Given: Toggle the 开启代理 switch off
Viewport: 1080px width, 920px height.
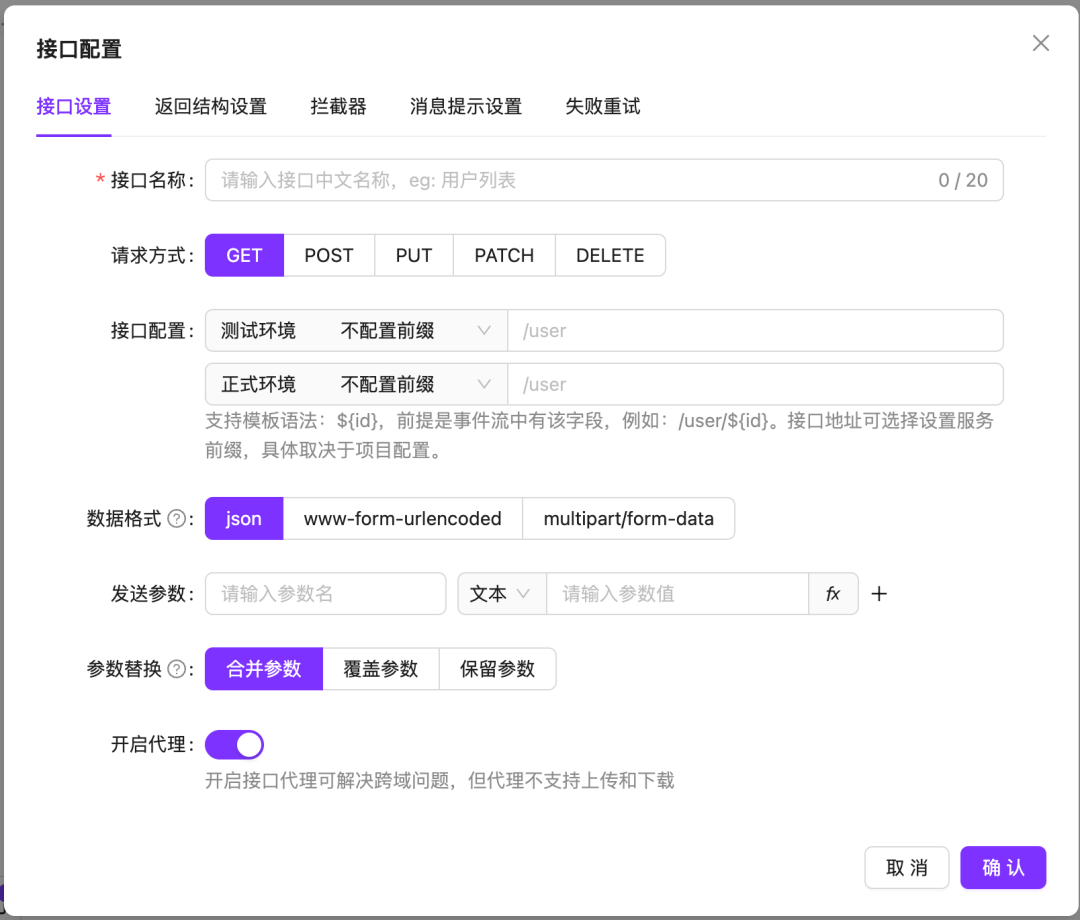Looking at the screenshot, I should coord(234,745).
